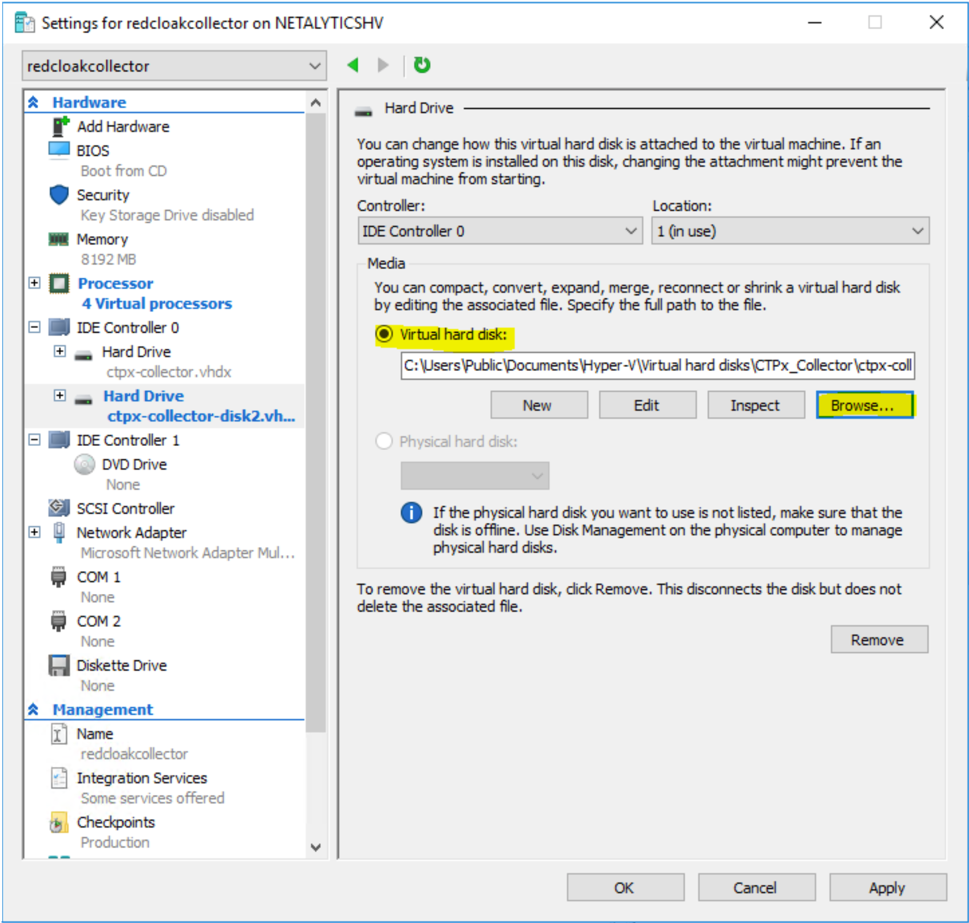This screenshot has width=969, height=923.
Task: Click the Apply button
Action: (887, 888)
